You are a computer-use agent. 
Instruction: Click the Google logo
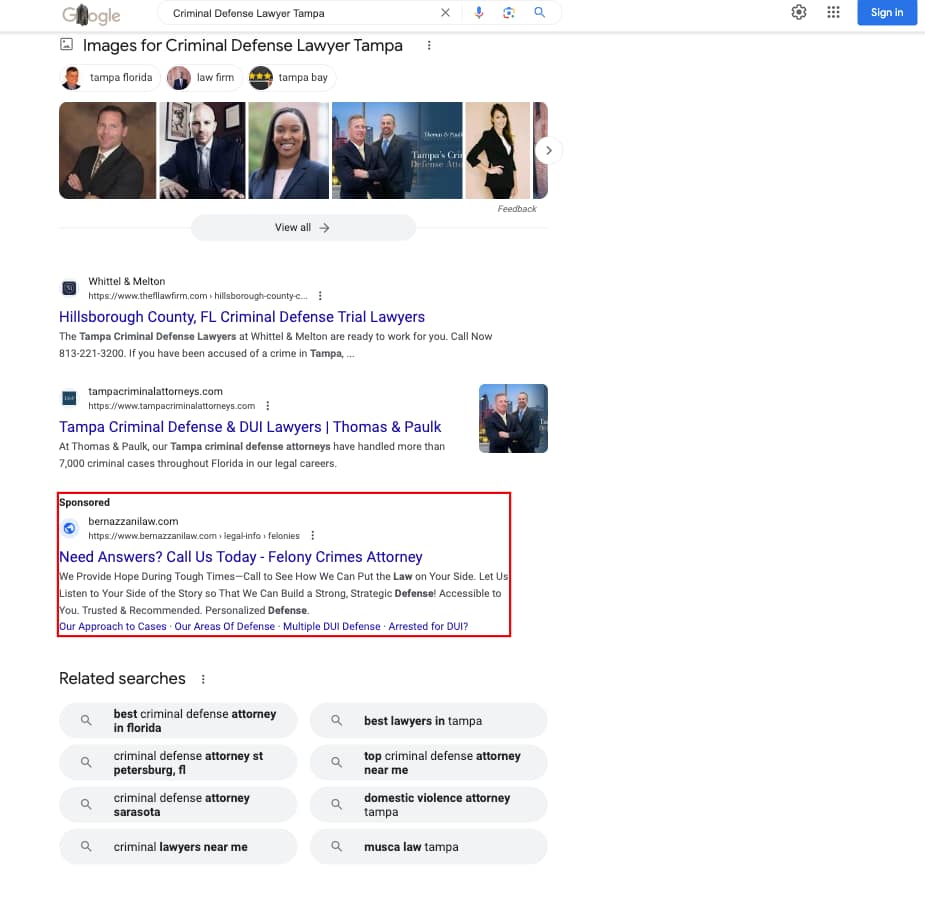(91, 14)
